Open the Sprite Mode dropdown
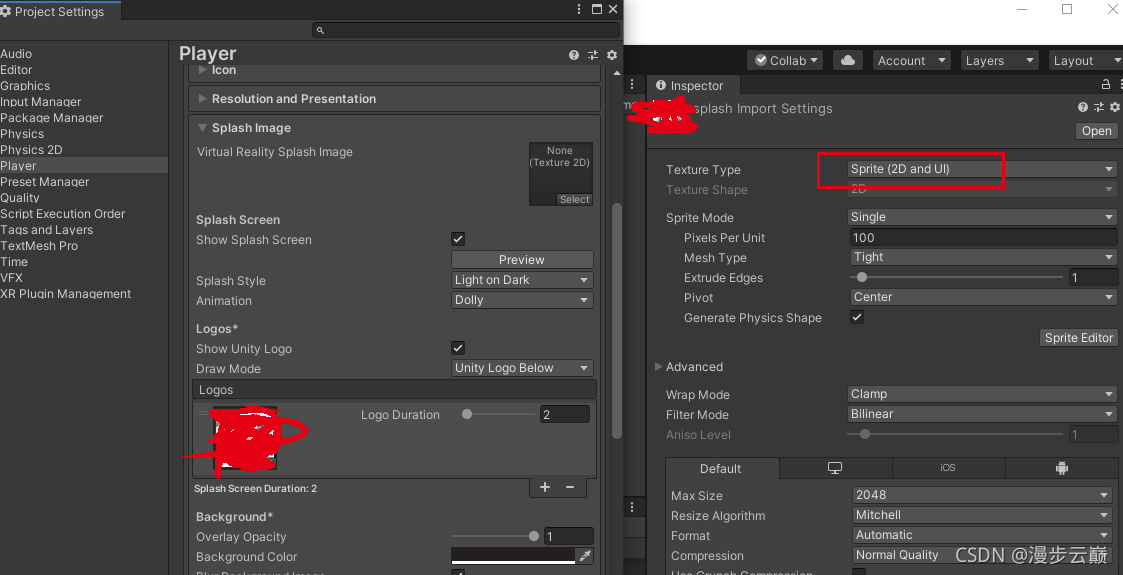 pyautogui.click(x=982, y=217)
